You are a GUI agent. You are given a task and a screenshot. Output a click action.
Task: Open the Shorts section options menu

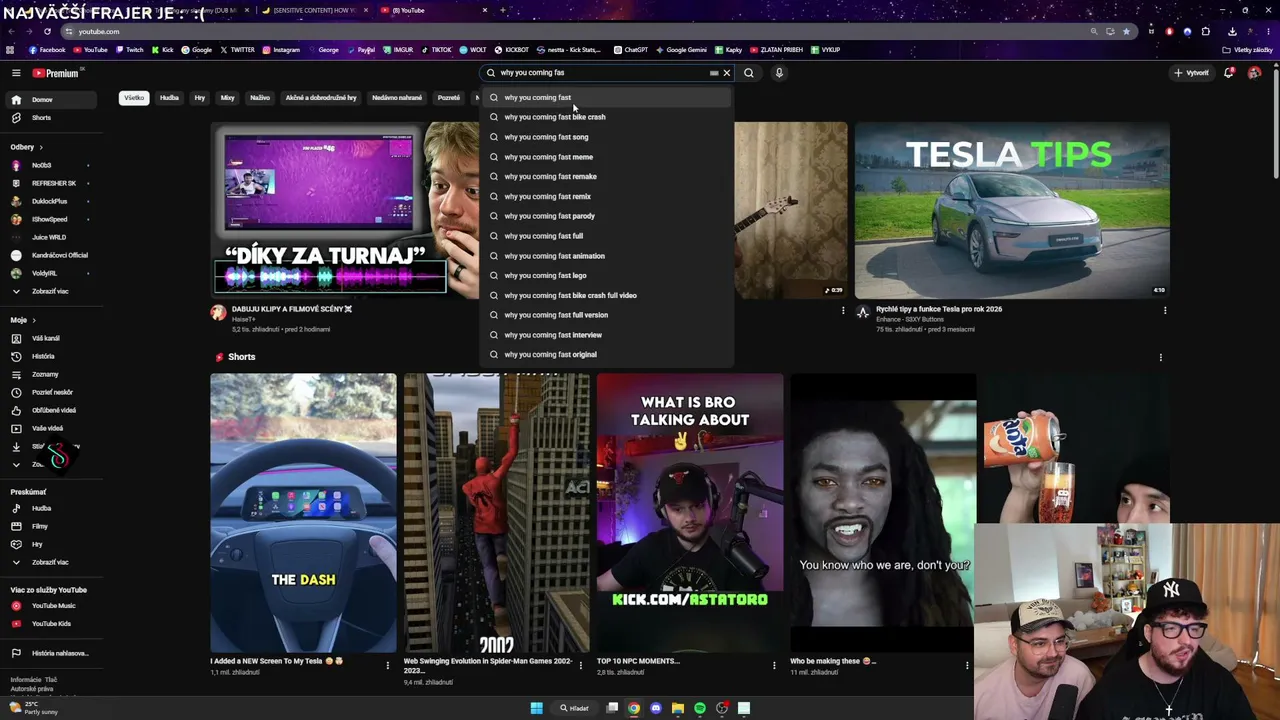click(1160, 357)
